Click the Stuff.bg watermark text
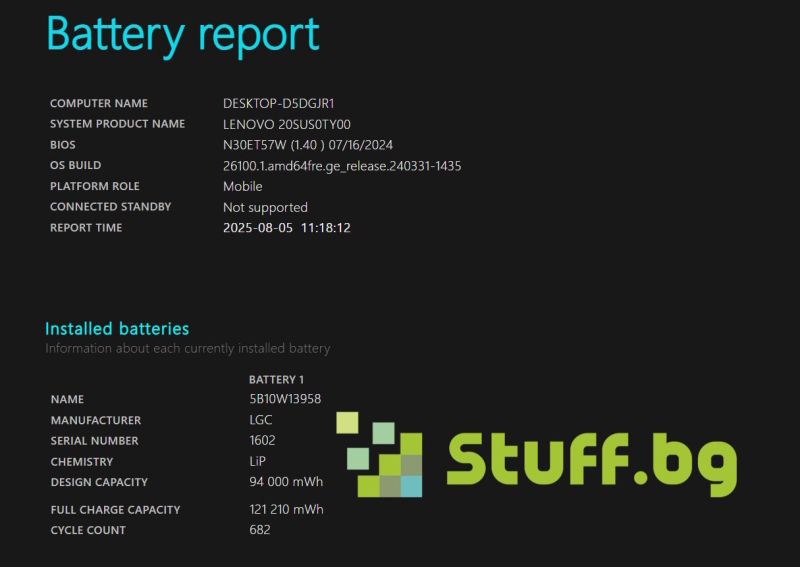 tap(591, 461)
